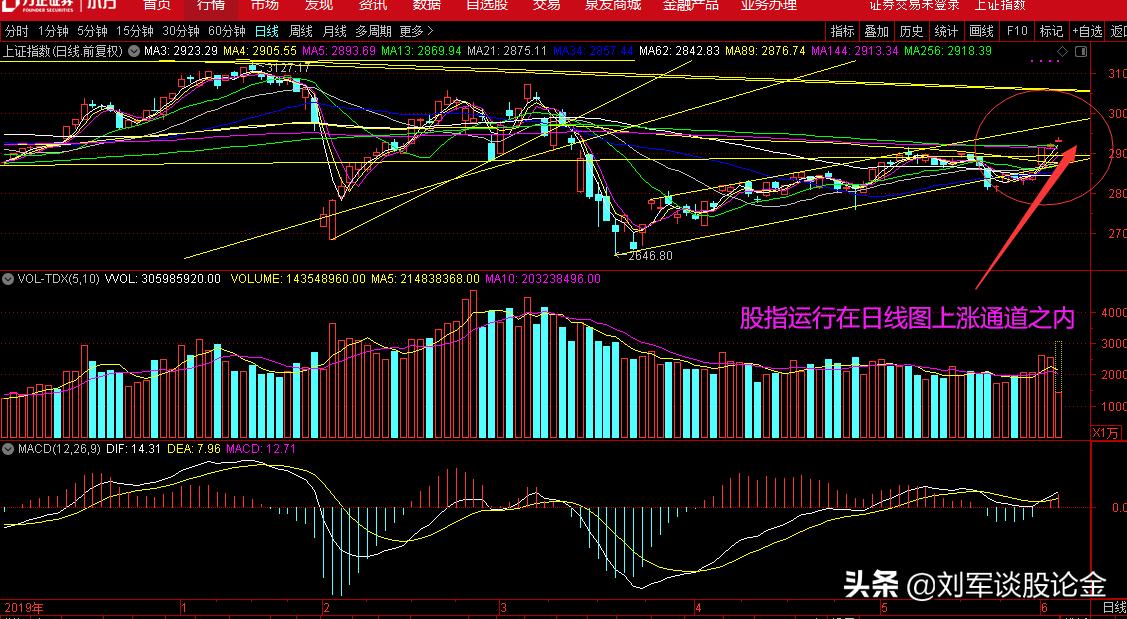Click the DEA: 7.96 value
This screenshot has height=619, width=1127.
[193, 449]
